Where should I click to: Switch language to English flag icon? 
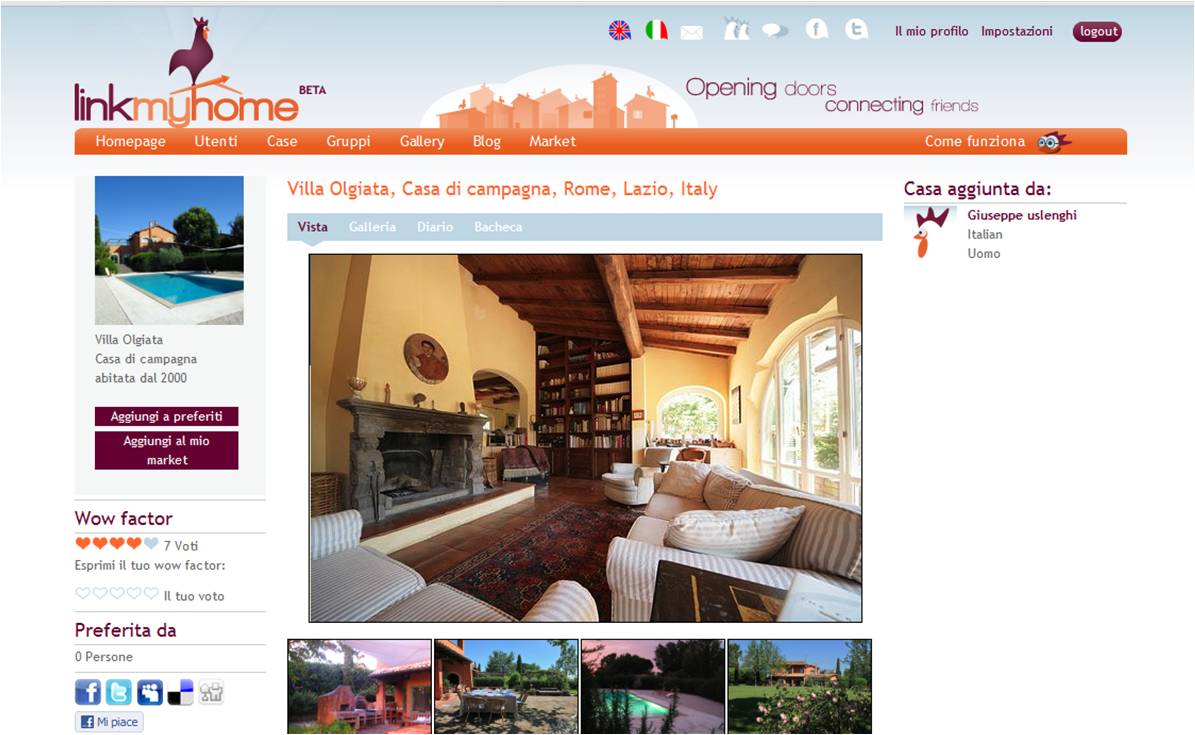(x=620, y=30)
